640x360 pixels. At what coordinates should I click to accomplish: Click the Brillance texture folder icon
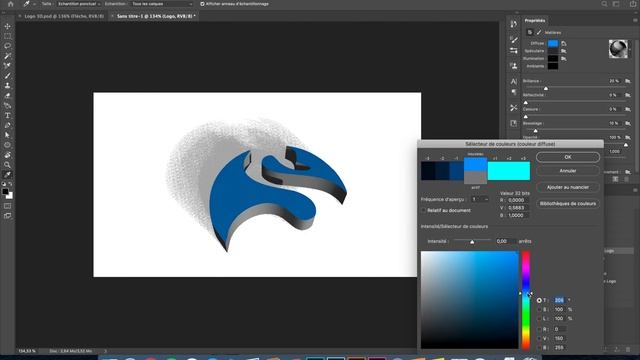627,81
